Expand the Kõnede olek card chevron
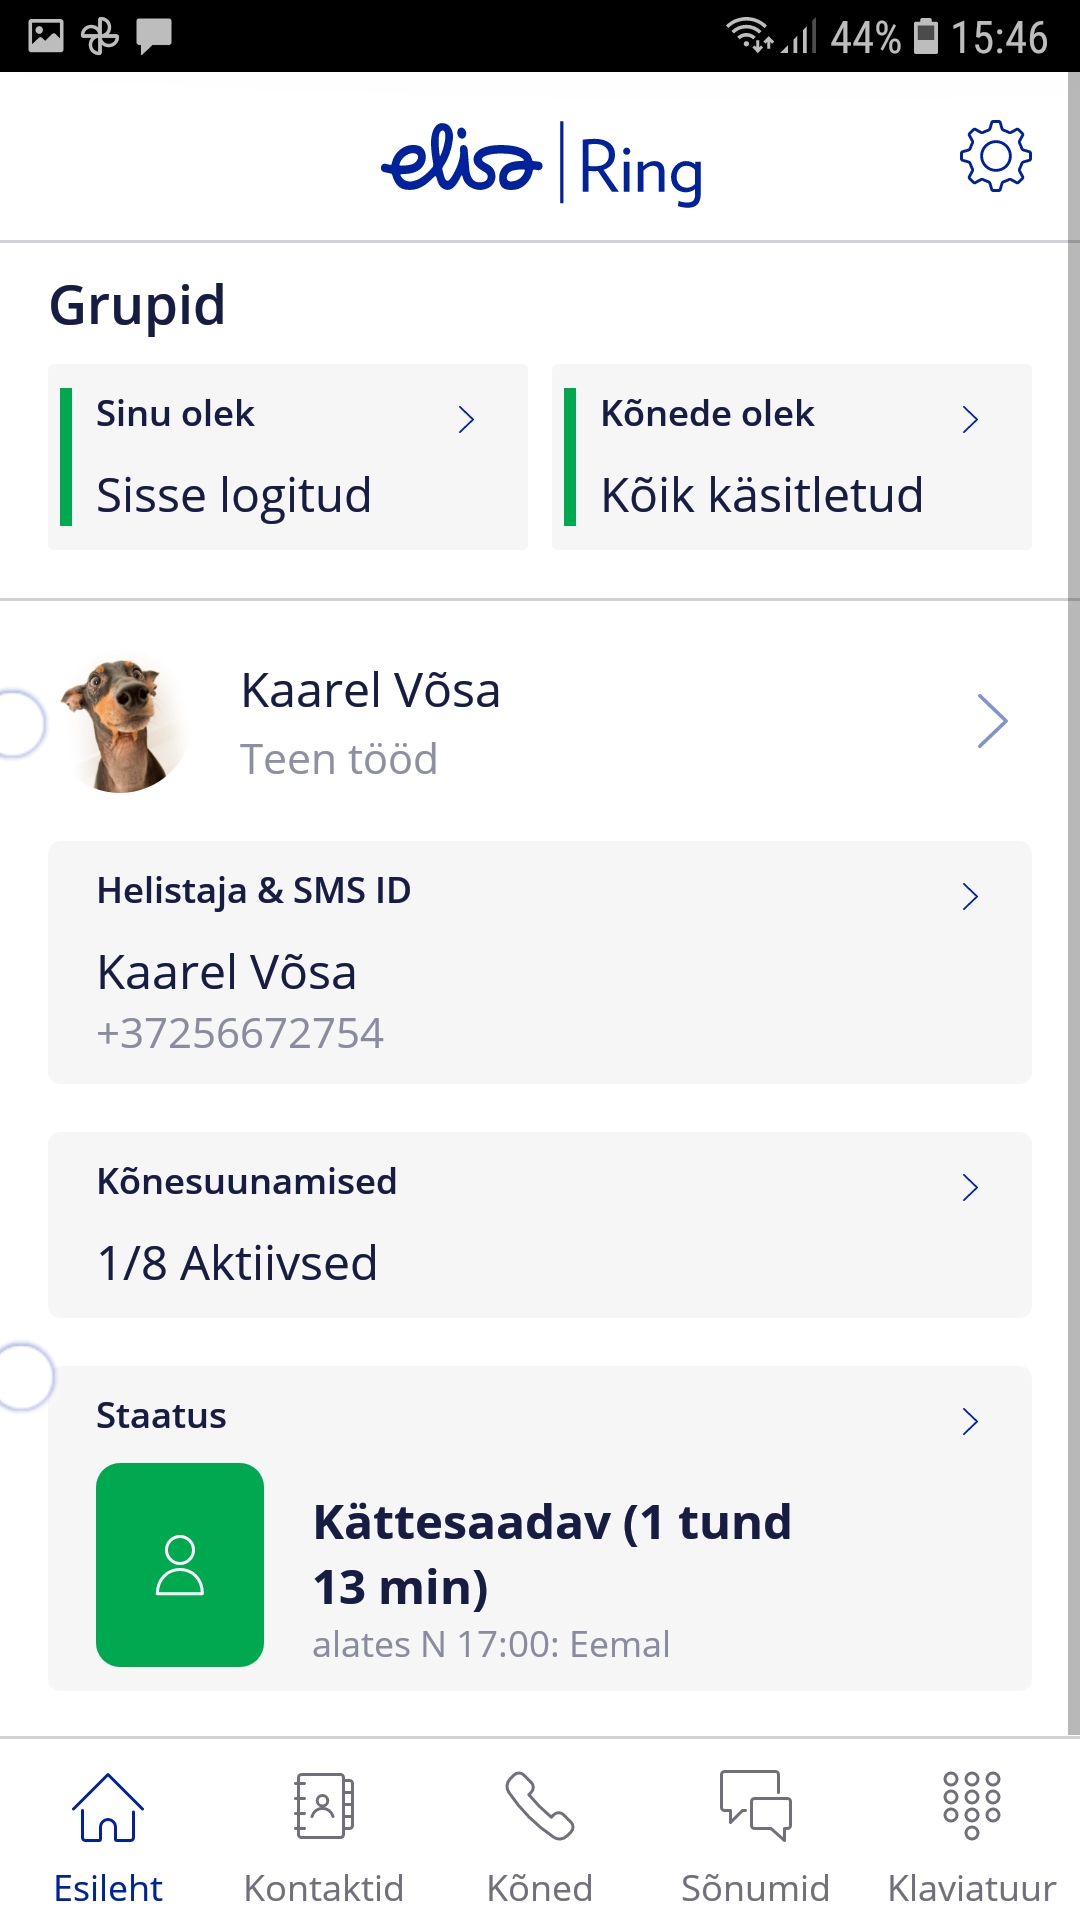1080x1920 pixels. pos(970,419)
